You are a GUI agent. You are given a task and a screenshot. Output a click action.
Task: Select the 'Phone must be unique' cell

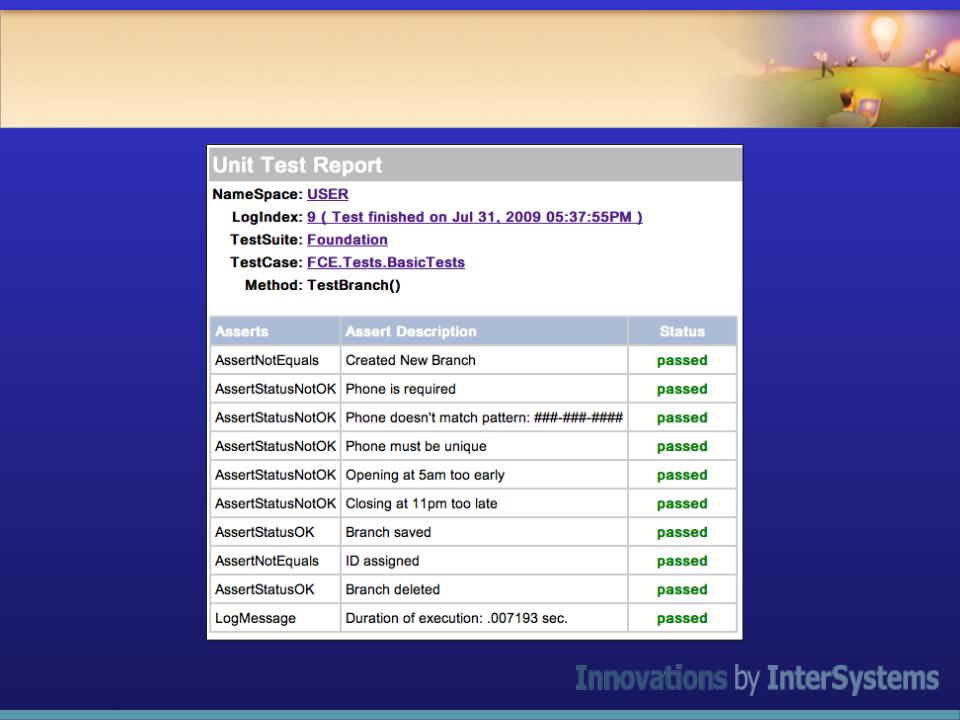(484, 446)
